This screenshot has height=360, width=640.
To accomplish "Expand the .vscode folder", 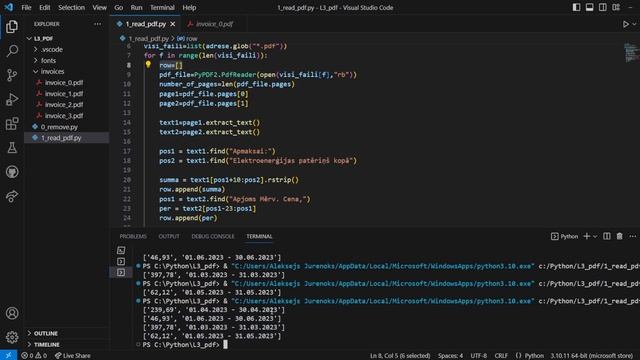I will pyautogui.click(x=67, y=49).
